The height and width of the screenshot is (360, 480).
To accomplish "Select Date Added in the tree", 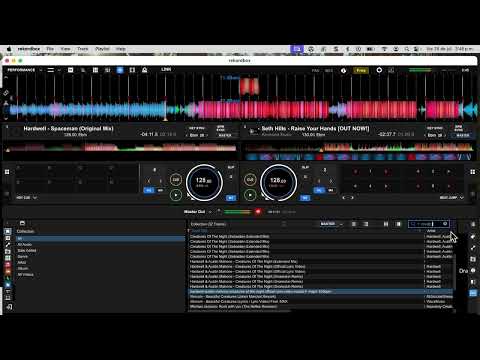I will point(27,250).
